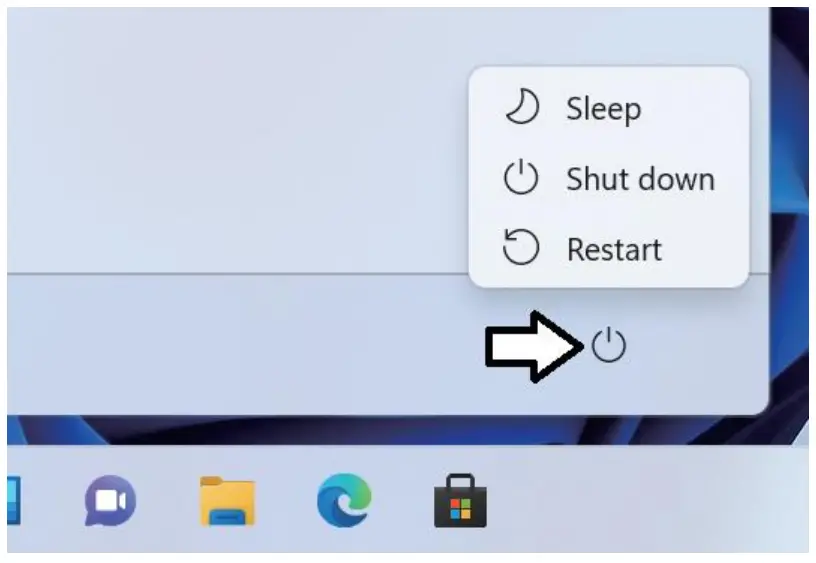
Task: Click the Shut down text label
Action: (x=640, y=179)
